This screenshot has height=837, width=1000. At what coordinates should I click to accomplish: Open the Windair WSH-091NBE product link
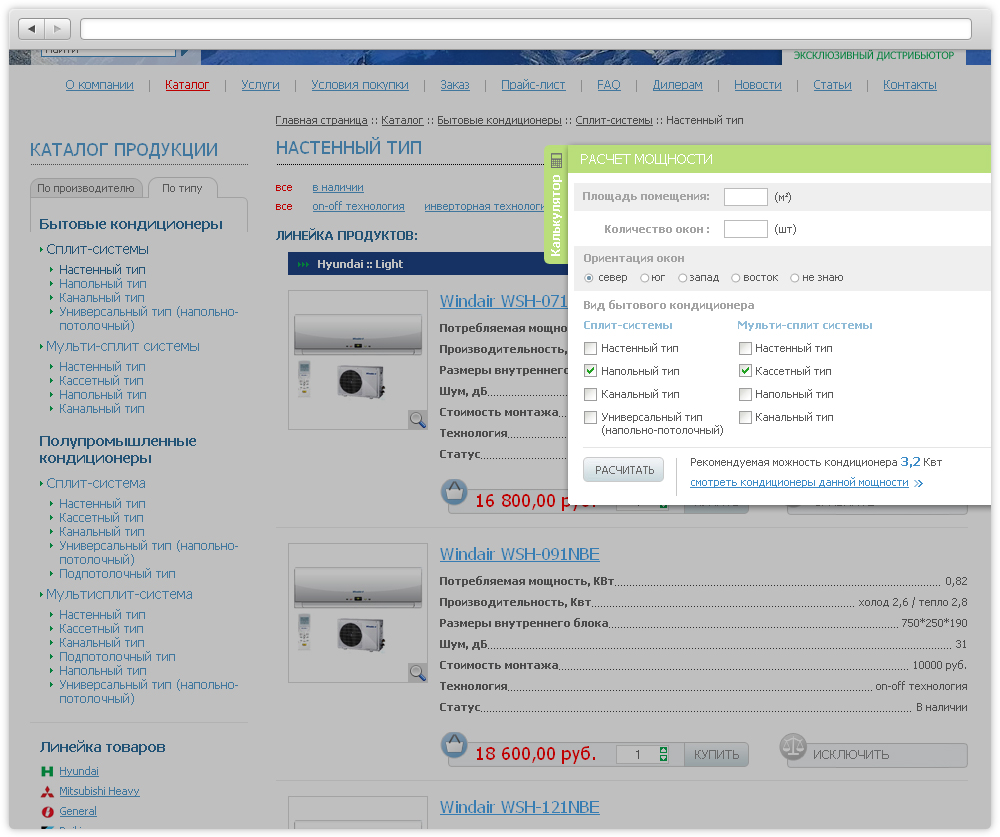[520, 554]
